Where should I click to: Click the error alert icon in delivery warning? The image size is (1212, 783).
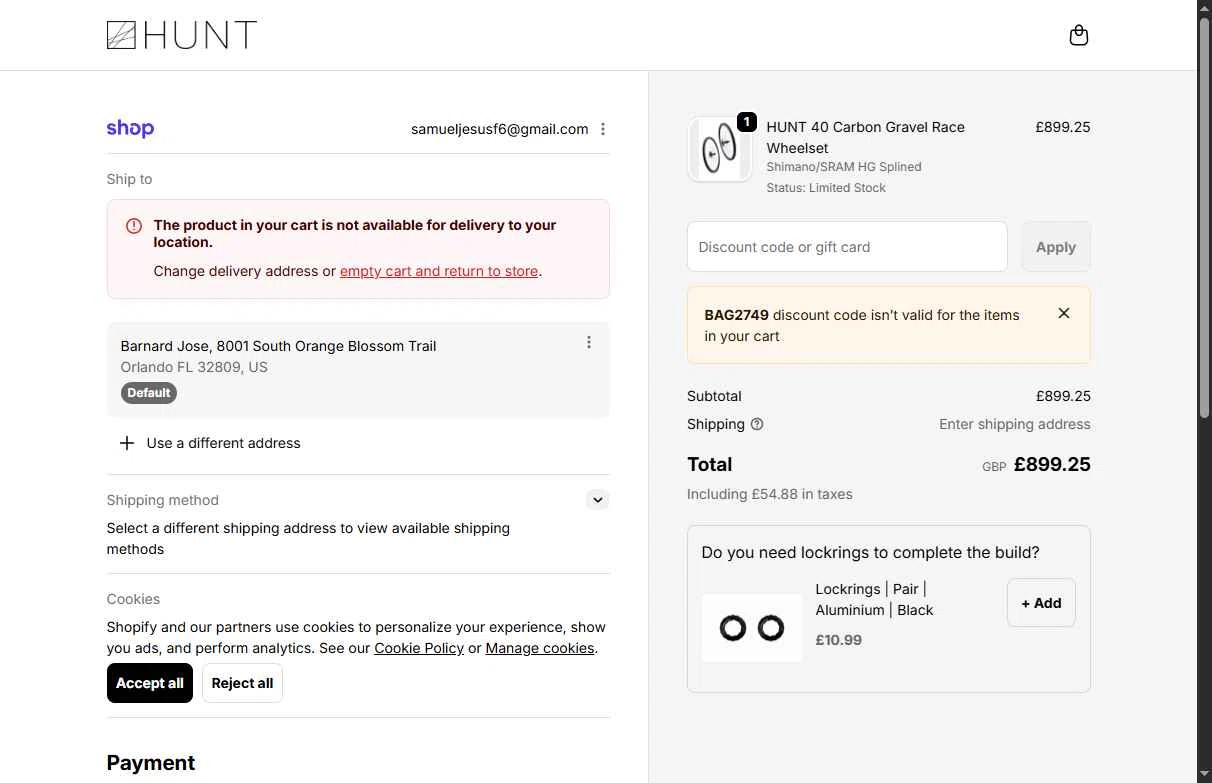(x=134, y=226)
